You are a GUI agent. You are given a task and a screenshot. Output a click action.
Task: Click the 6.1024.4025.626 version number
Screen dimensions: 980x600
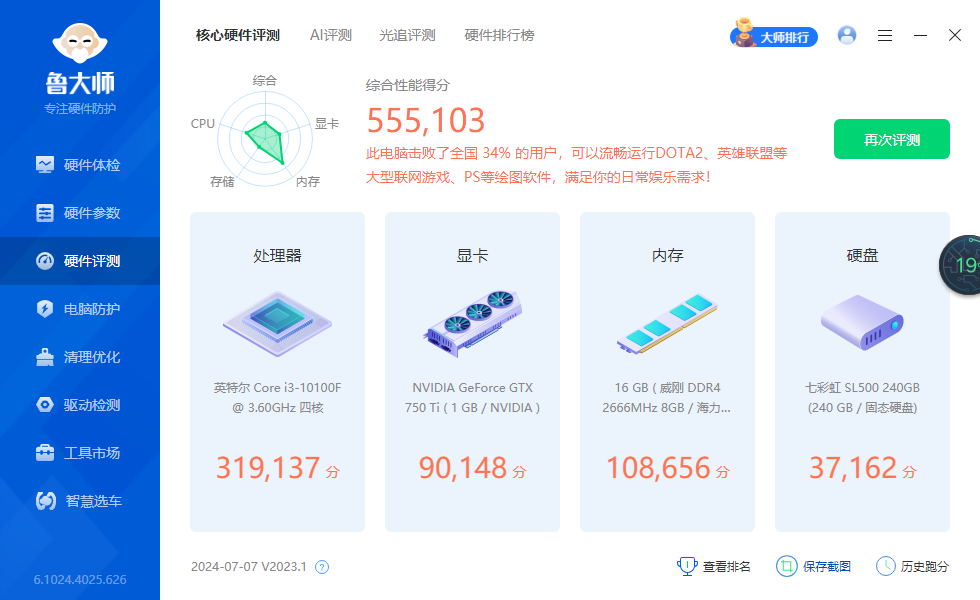(x=80, y=579)
